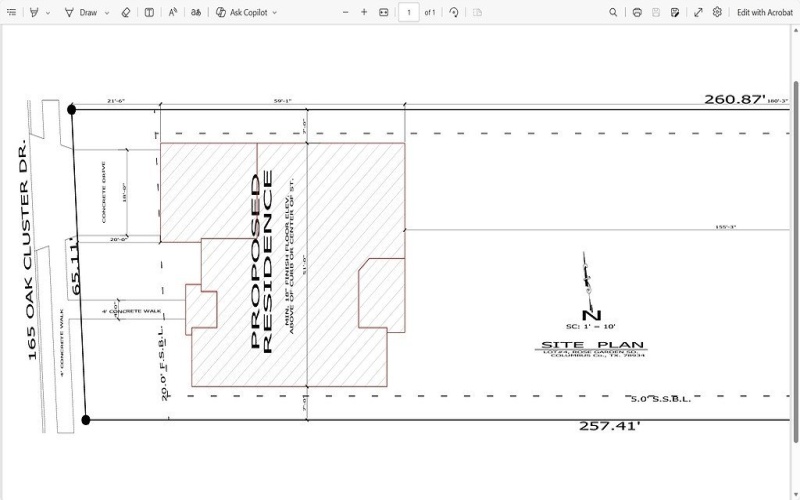
Task: Zoom in on the document
Action: 364,12
